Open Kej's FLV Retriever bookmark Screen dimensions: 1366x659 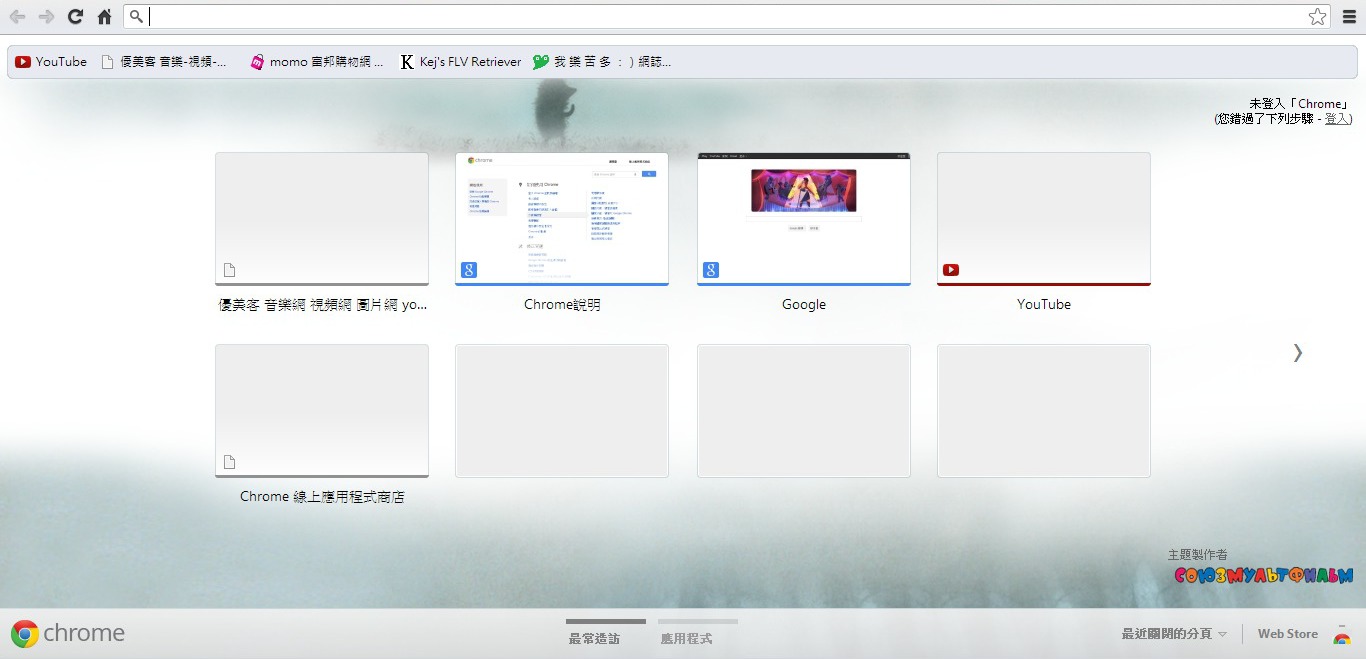pos(460,62)
